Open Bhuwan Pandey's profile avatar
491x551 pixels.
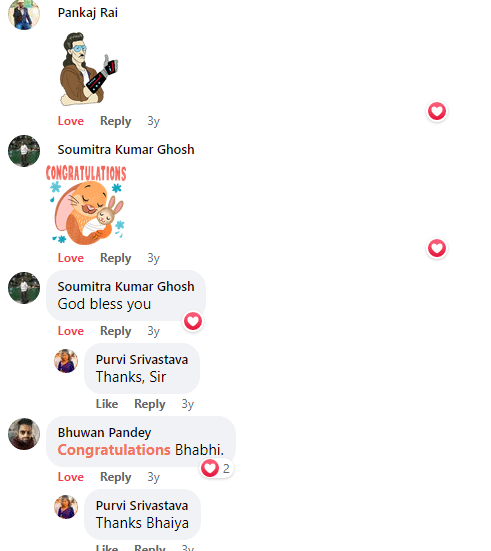[x=24, y=434]
